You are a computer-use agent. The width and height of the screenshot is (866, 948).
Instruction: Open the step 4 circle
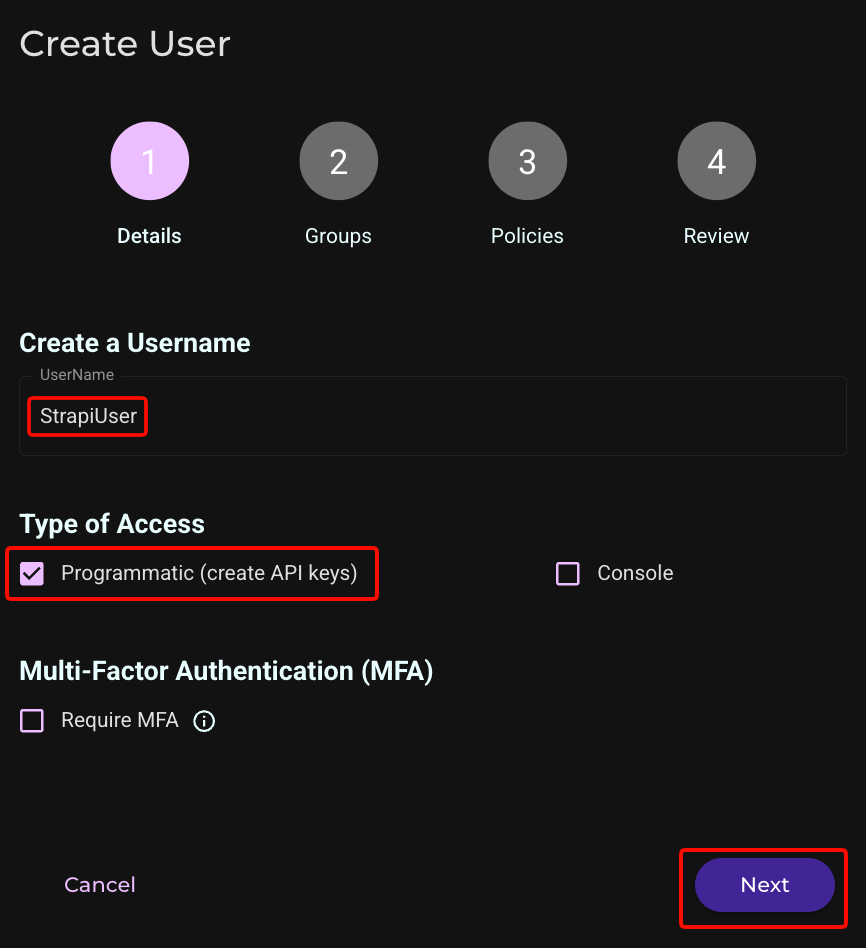[717, 161]
